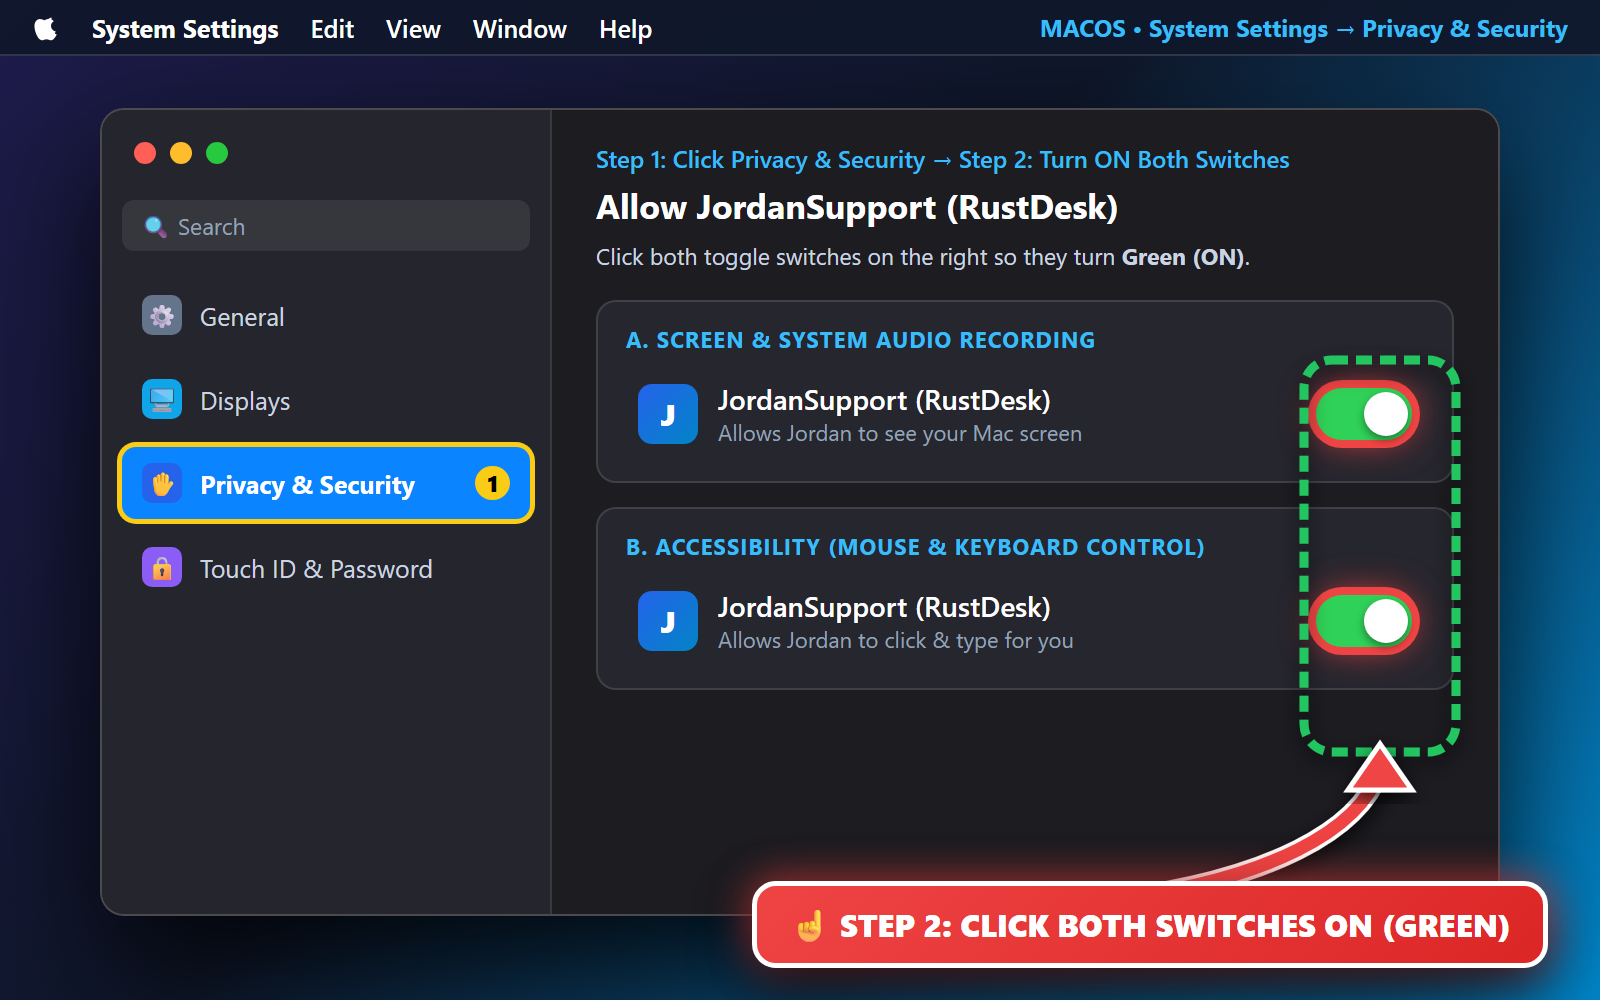
Task: Click 'Allow JordanSupport (RustDesk)' title
Action: 857,207
